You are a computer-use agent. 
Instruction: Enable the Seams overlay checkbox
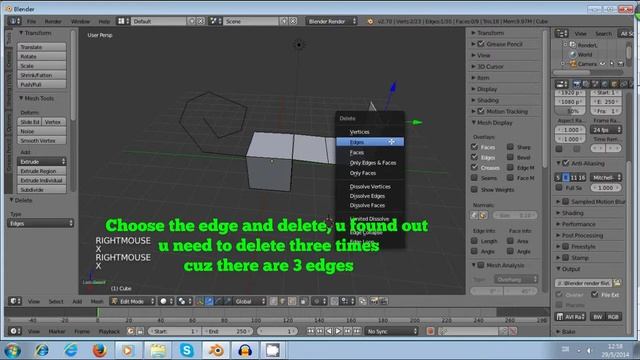(474, 178)
